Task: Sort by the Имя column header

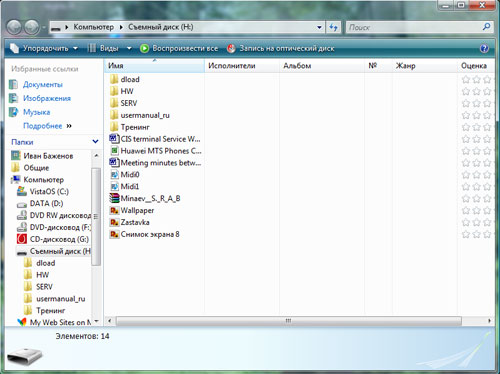Action: pyautogui.click(x=154, y=66)
